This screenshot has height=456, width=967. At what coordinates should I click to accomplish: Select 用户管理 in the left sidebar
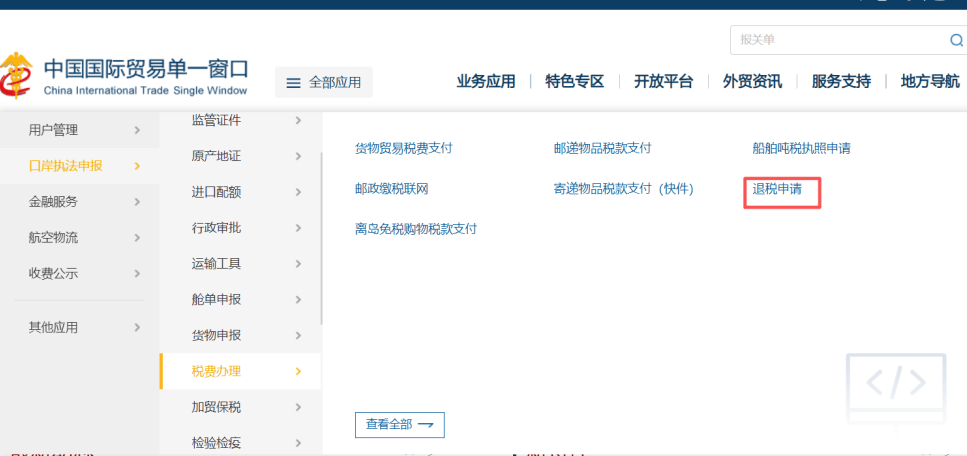80,130
